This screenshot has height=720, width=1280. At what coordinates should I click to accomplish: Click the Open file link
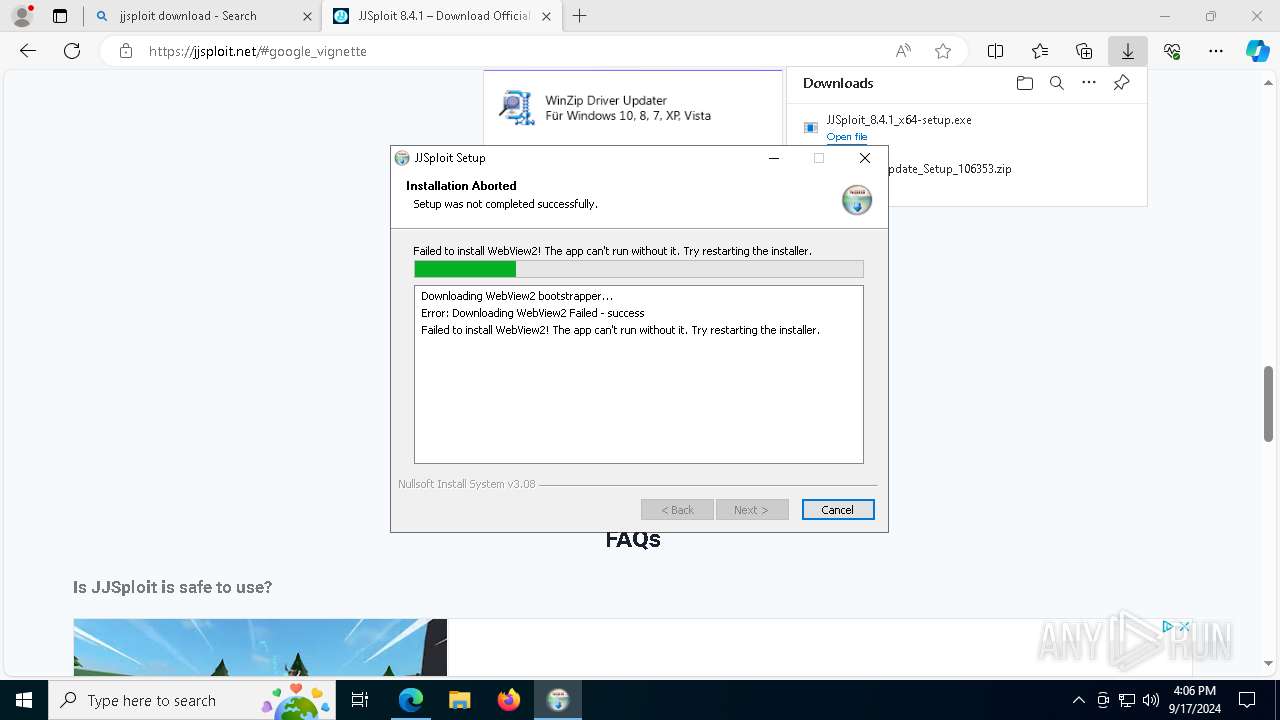click(x=847, y=137)
